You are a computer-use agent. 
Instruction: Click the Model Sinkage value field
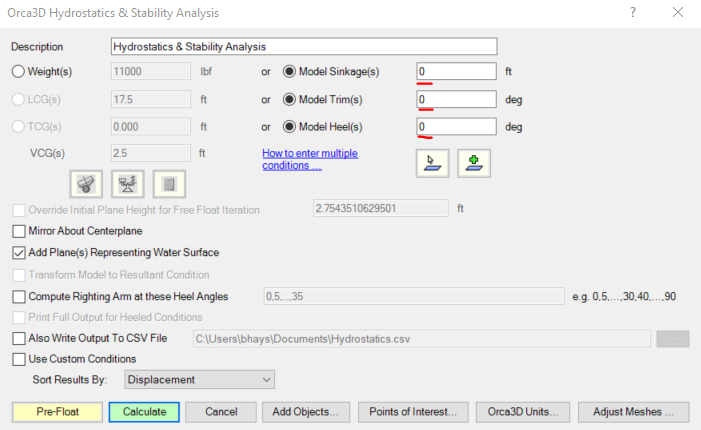coord(456,72)
